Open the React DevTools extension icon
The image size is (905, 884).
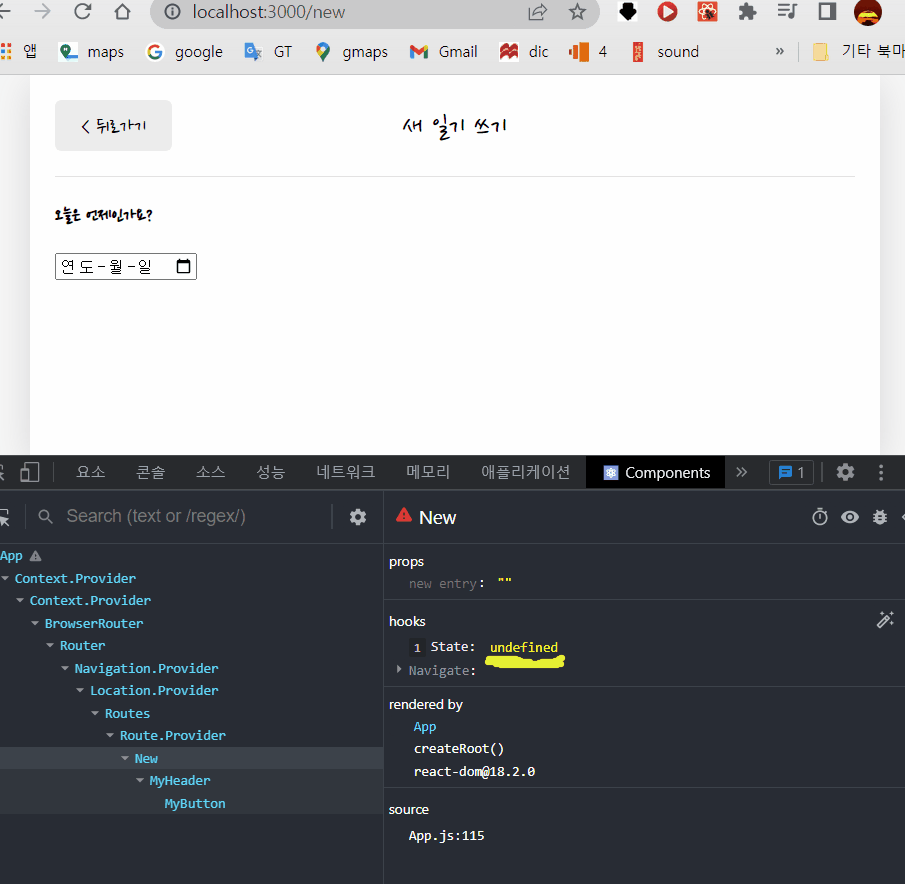tap(707, 11)
